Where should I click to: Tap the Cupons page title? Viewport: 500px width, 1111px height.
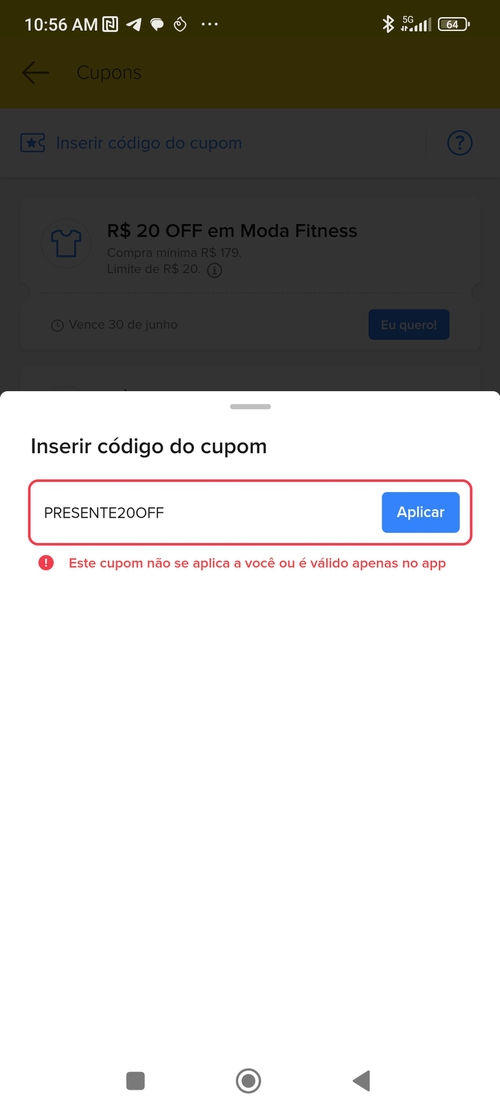coord(109,72)
